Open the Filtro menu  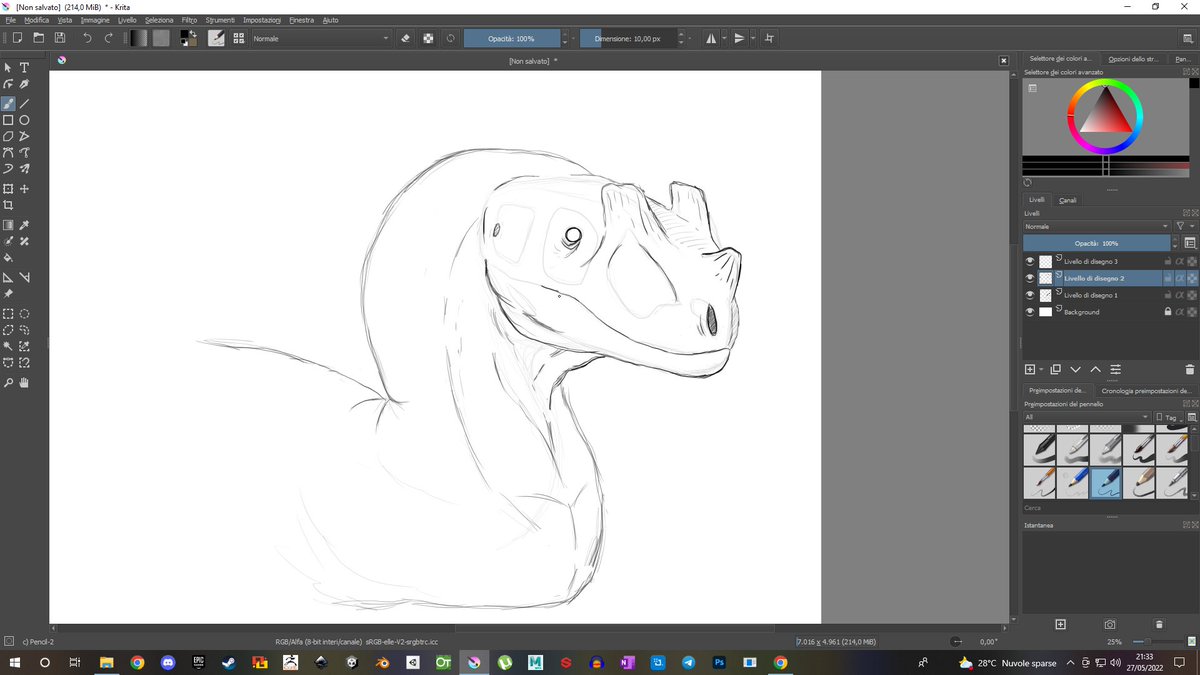coord(189,20)
